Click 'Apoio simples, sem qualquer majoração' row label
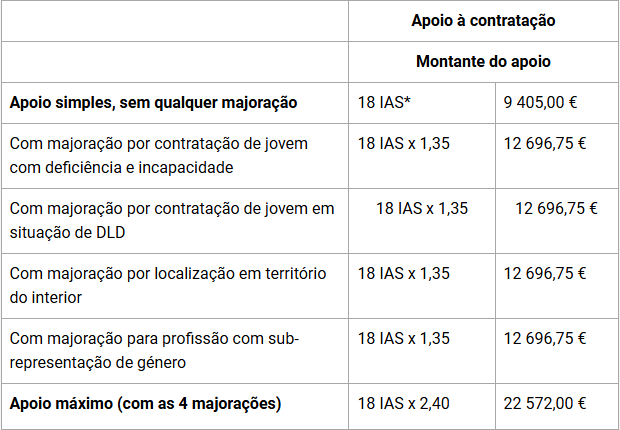 (153, 102)
